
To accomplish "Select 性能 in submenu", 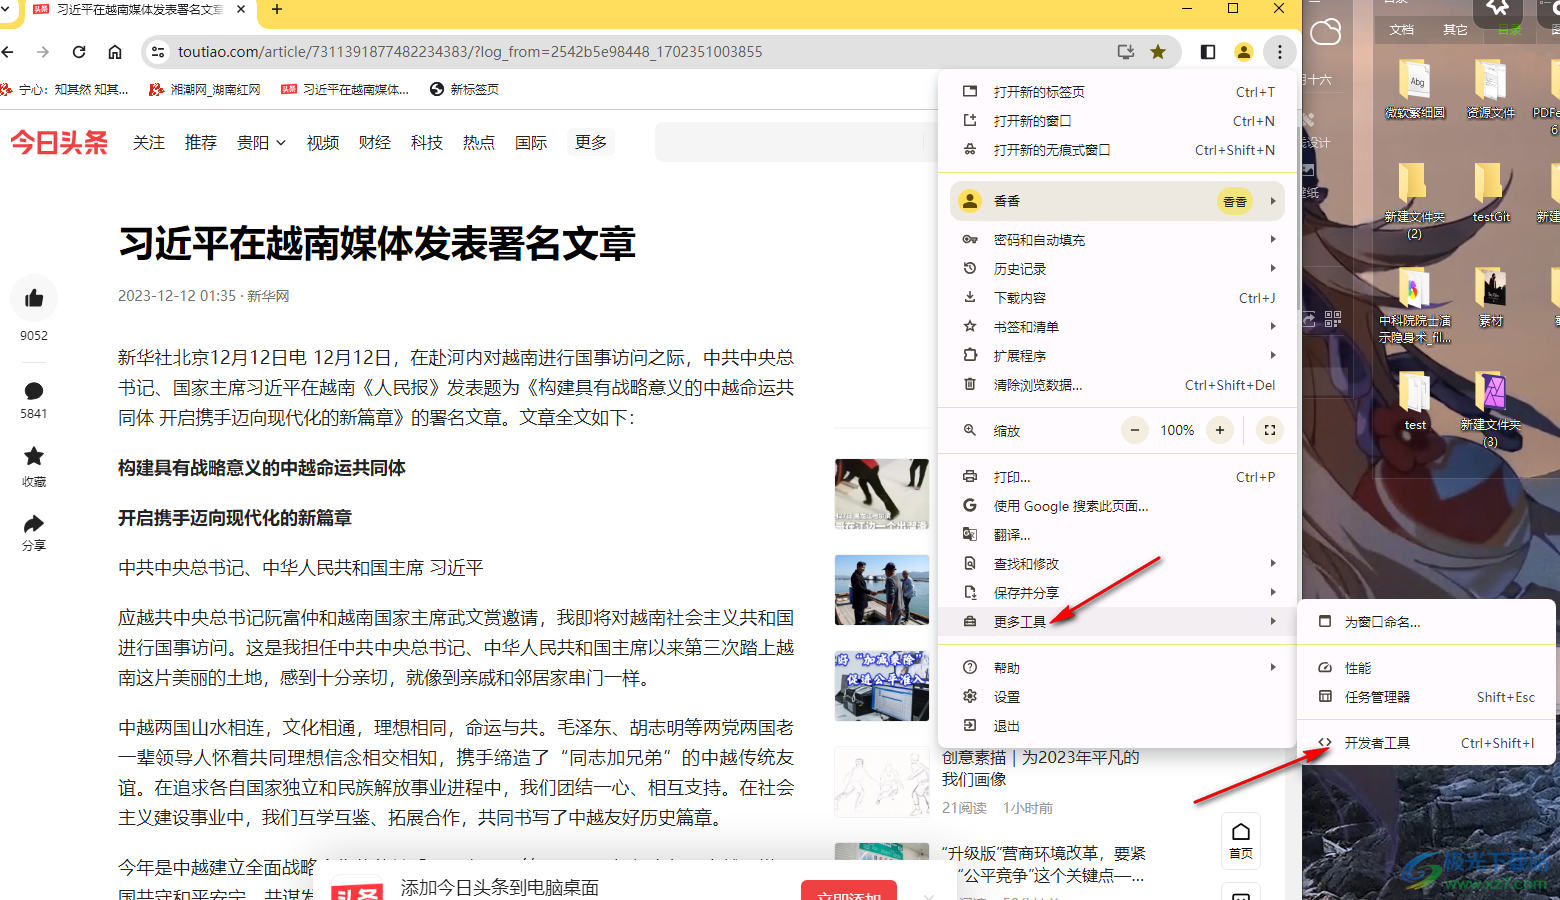I will pos(1427,668).
